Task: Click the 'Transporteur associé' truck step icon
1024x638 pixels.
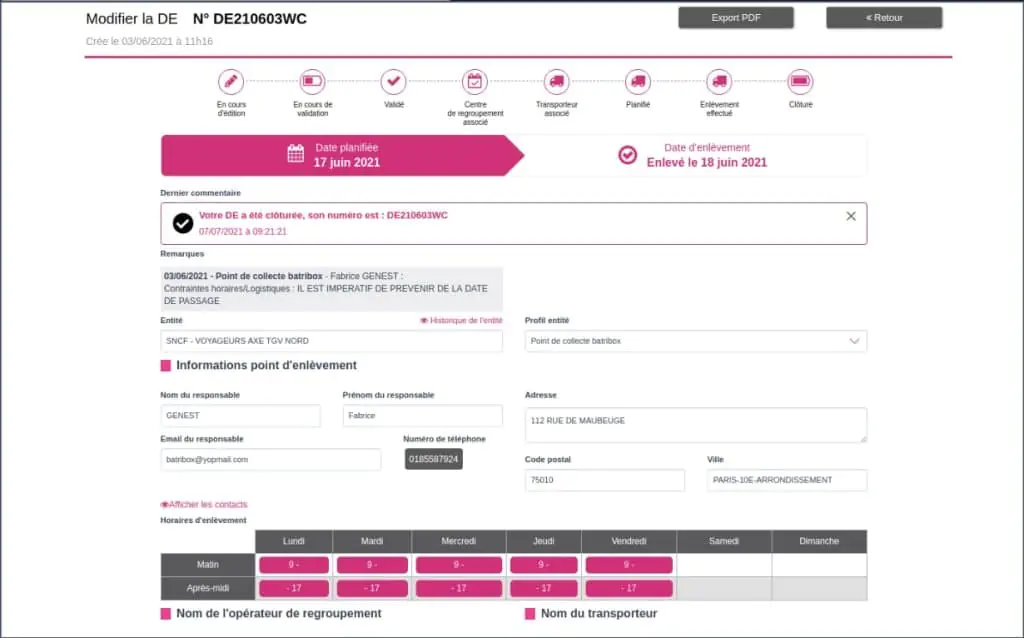Action: click(556, 82)
